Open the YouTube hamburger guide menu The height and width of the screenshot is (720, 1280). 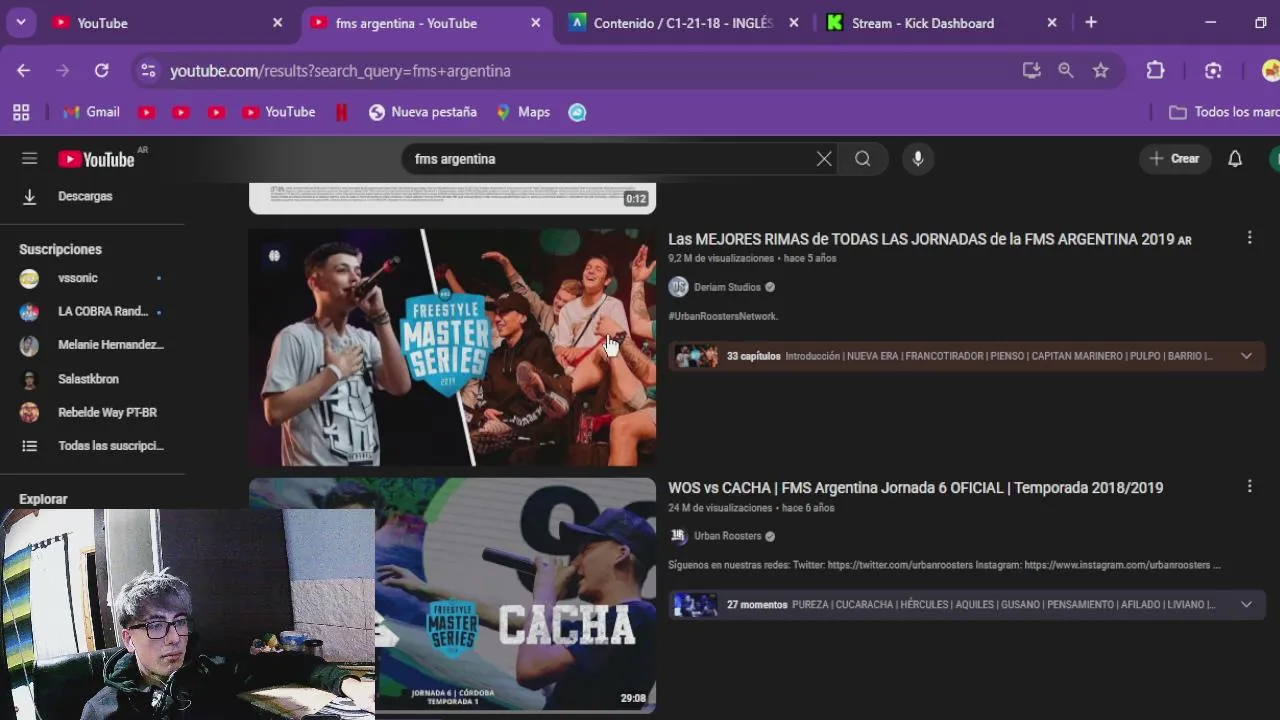click(29, 159)
